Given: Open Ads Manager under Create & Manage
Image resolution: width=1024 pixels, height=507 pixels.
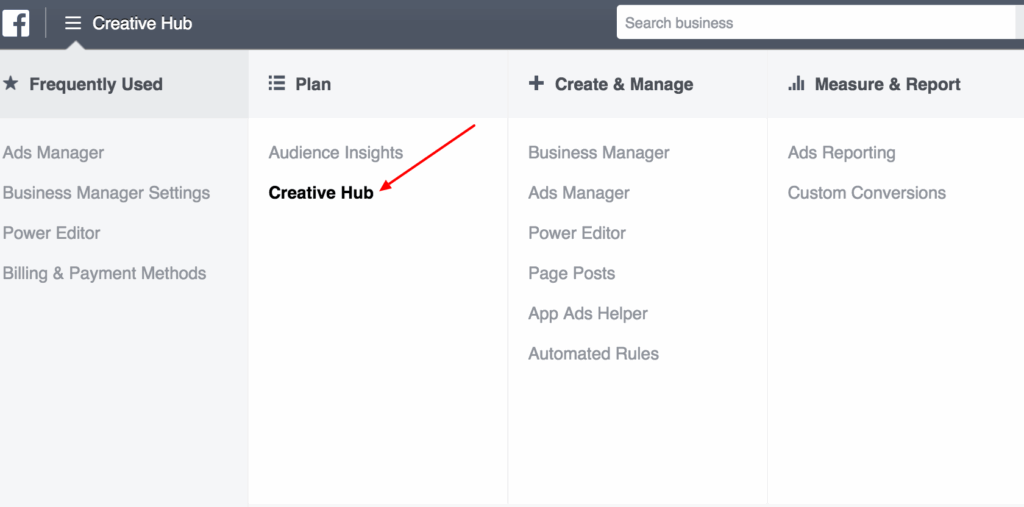Looking at the screenshot, I should [x=579, y=193].
